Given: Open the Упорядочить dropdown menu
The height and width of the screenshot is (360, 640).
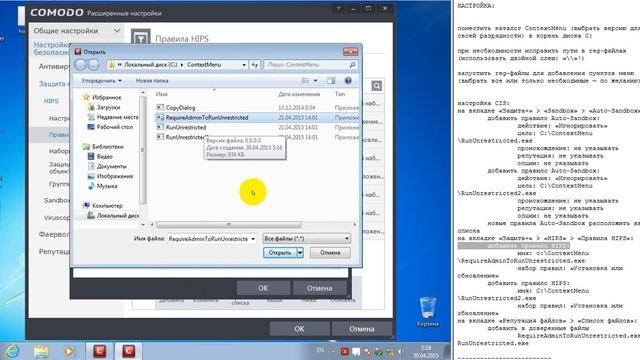Looking at the screenshot, I should 101,81.
